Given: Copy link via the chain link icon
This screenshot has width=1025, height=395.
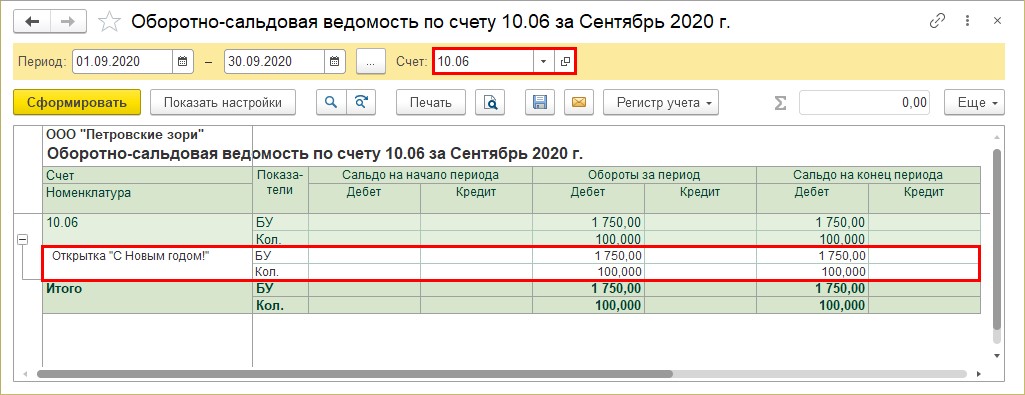Looking at the screenshot, I should (937, 21).
